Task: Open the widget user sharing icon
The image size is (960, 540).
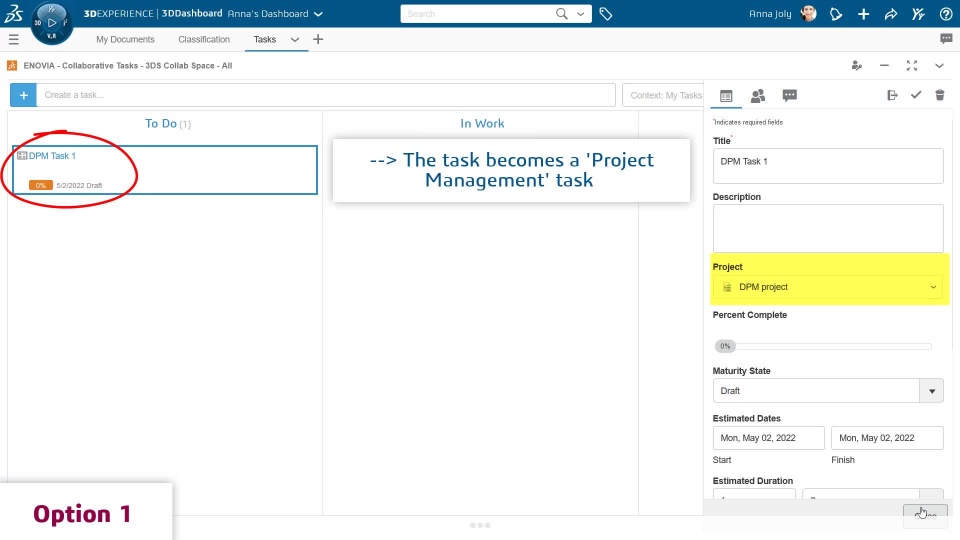Action: coord(857,66)
